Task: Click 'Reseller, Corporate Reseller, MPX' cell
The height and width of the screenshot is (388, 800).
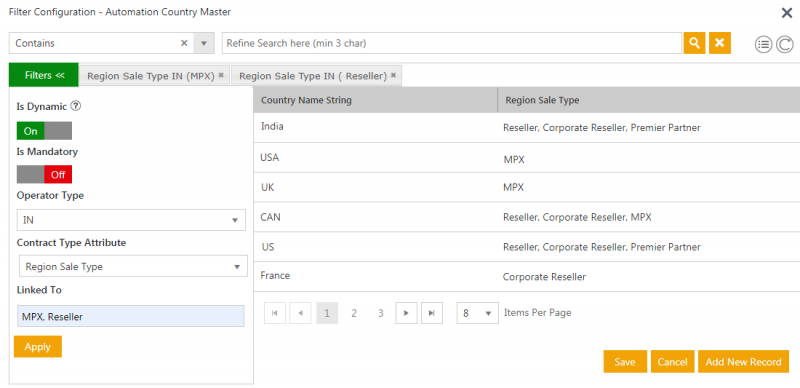Action: point(577,217)
